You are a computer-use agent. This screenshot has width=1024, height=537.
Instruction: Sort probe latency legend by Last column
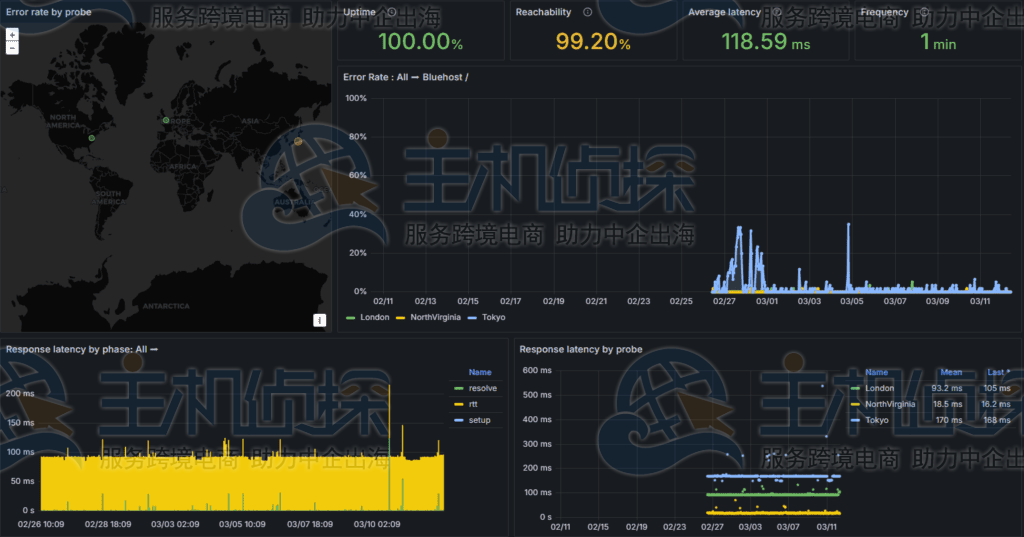(996, 372)
